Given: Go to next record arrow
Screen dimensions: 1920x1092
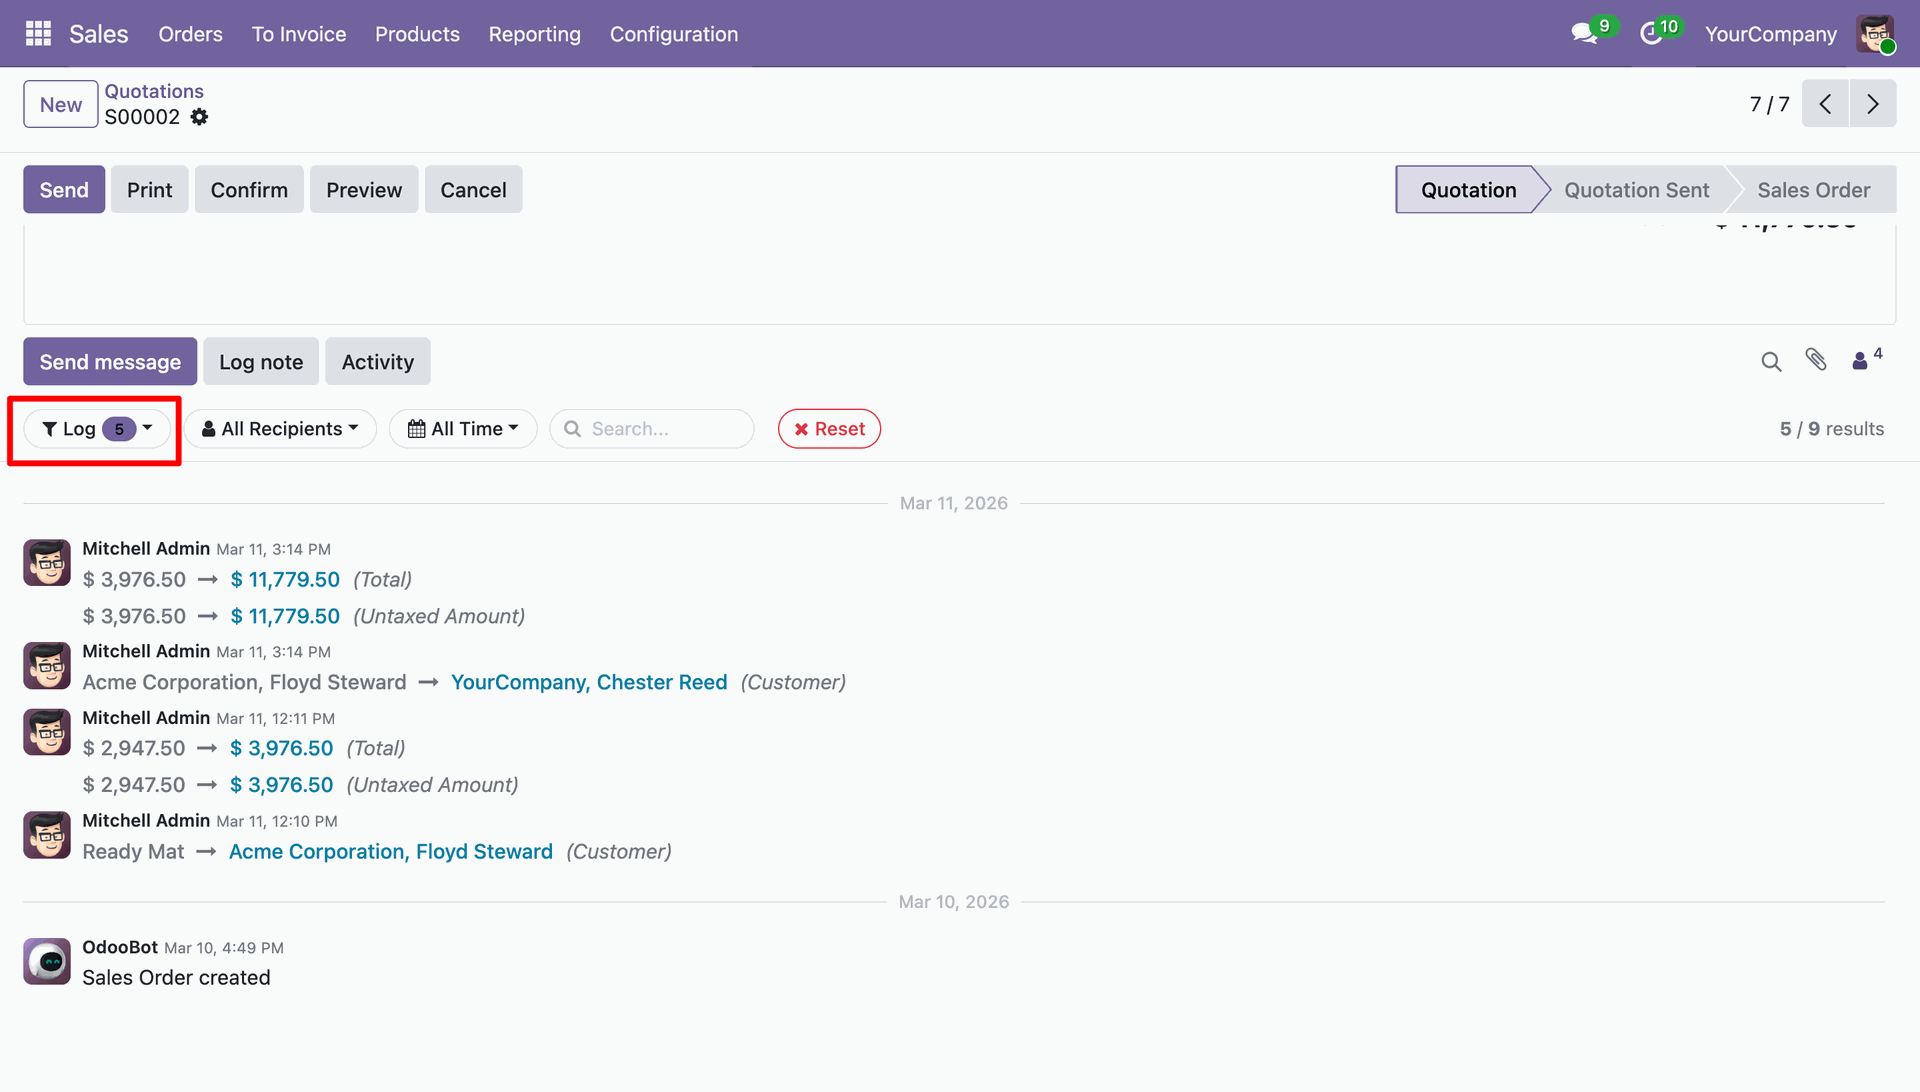Looking at the screenshot, I should click(1872, 104).
